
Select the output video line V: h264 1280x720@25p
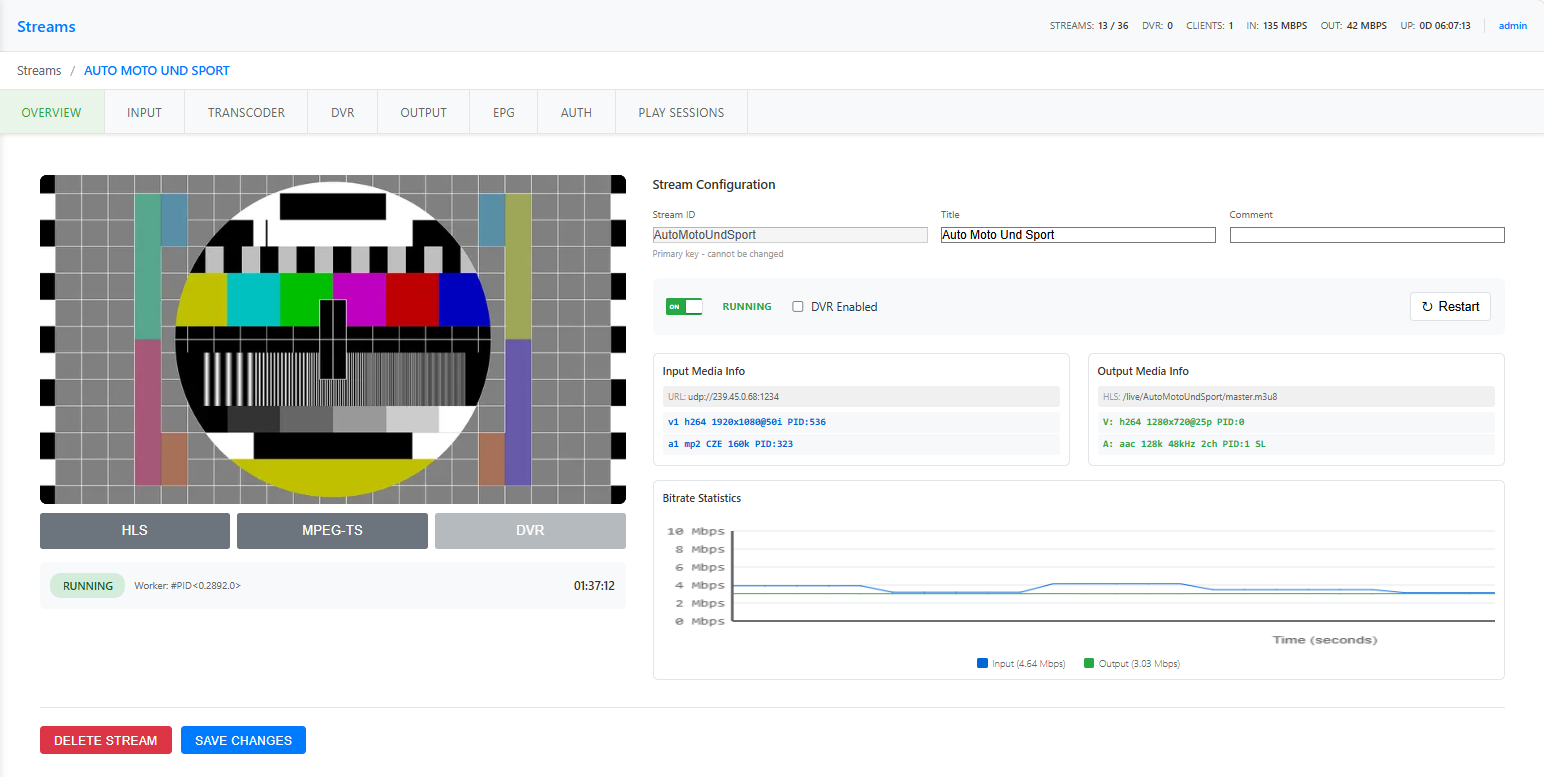point(1296,422)
